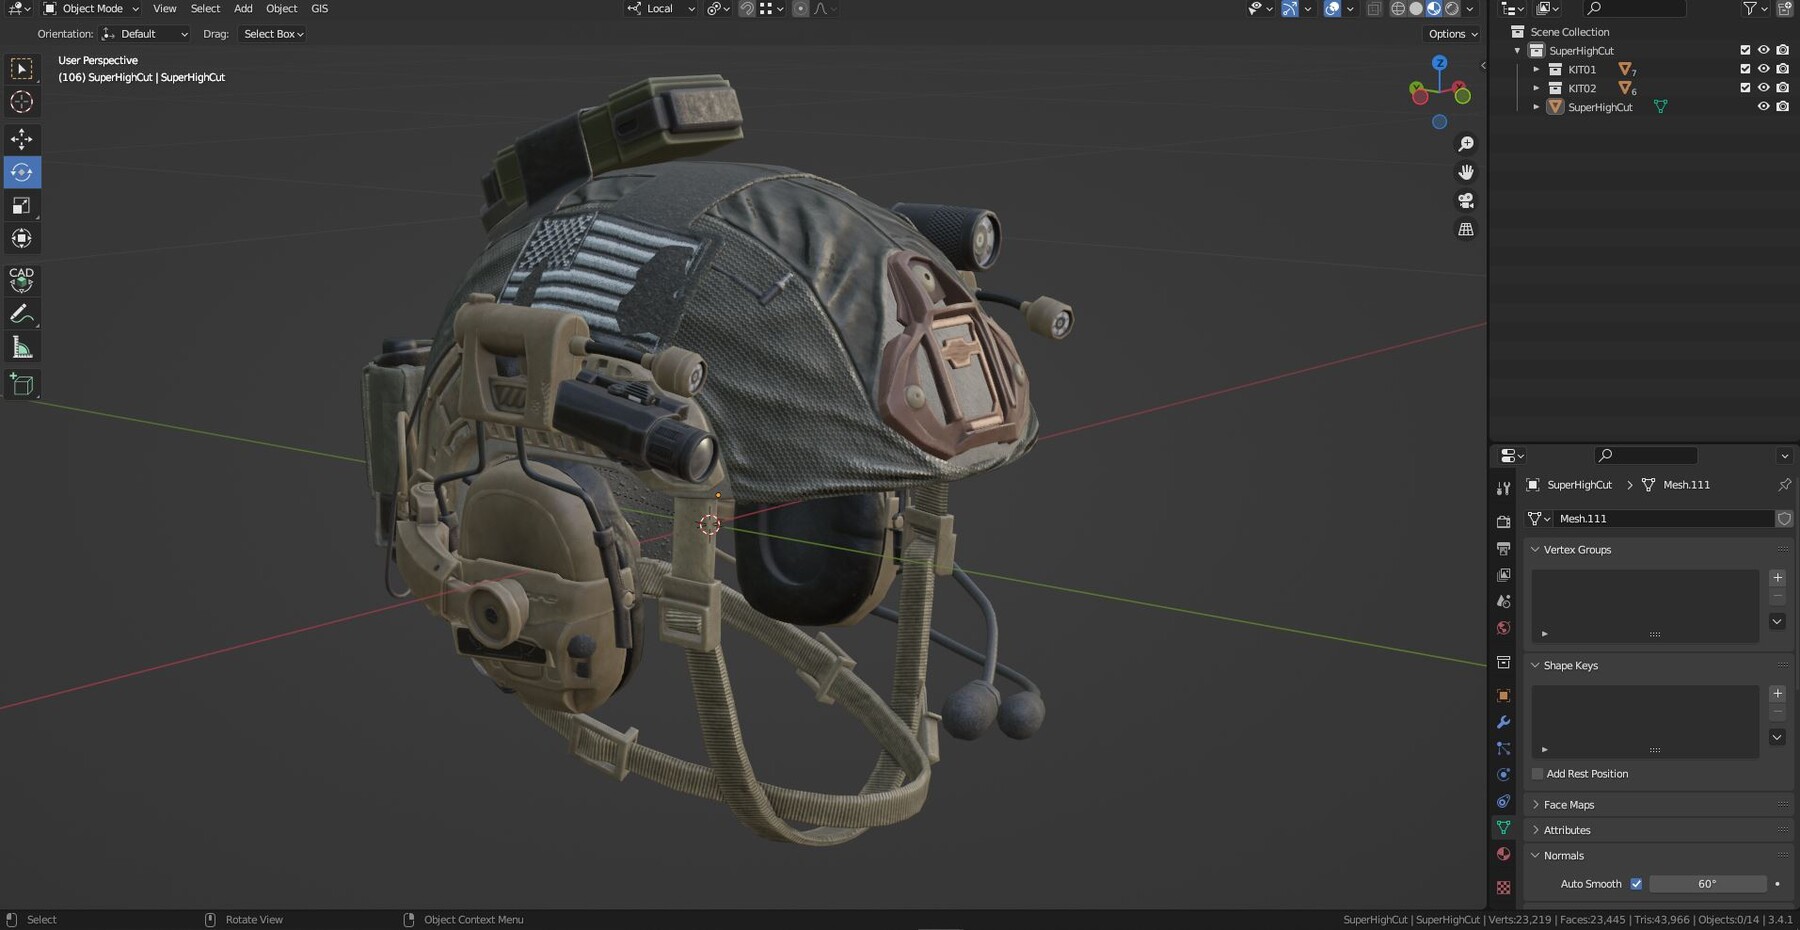1800x930 pixels.
Task: Toggle snapping magnet in header
Action: 747,9
